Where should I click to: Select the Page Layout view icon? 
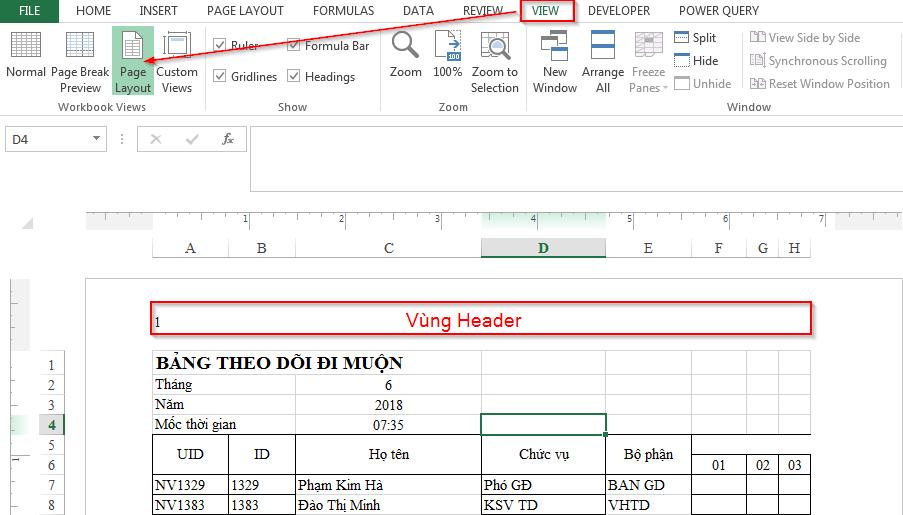click(x=132, y=60)
